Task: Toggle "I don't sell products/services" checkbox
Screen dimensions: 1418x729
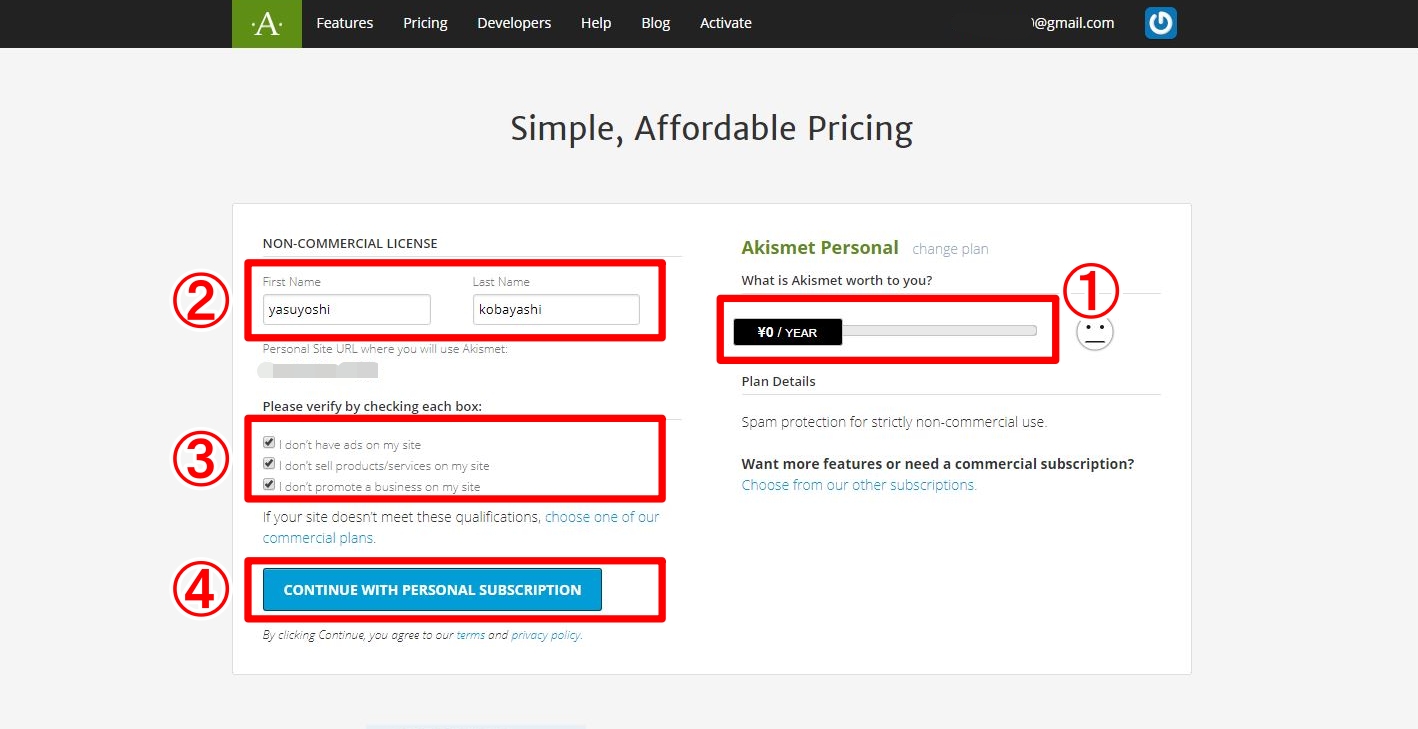Action: click(269, 464)
